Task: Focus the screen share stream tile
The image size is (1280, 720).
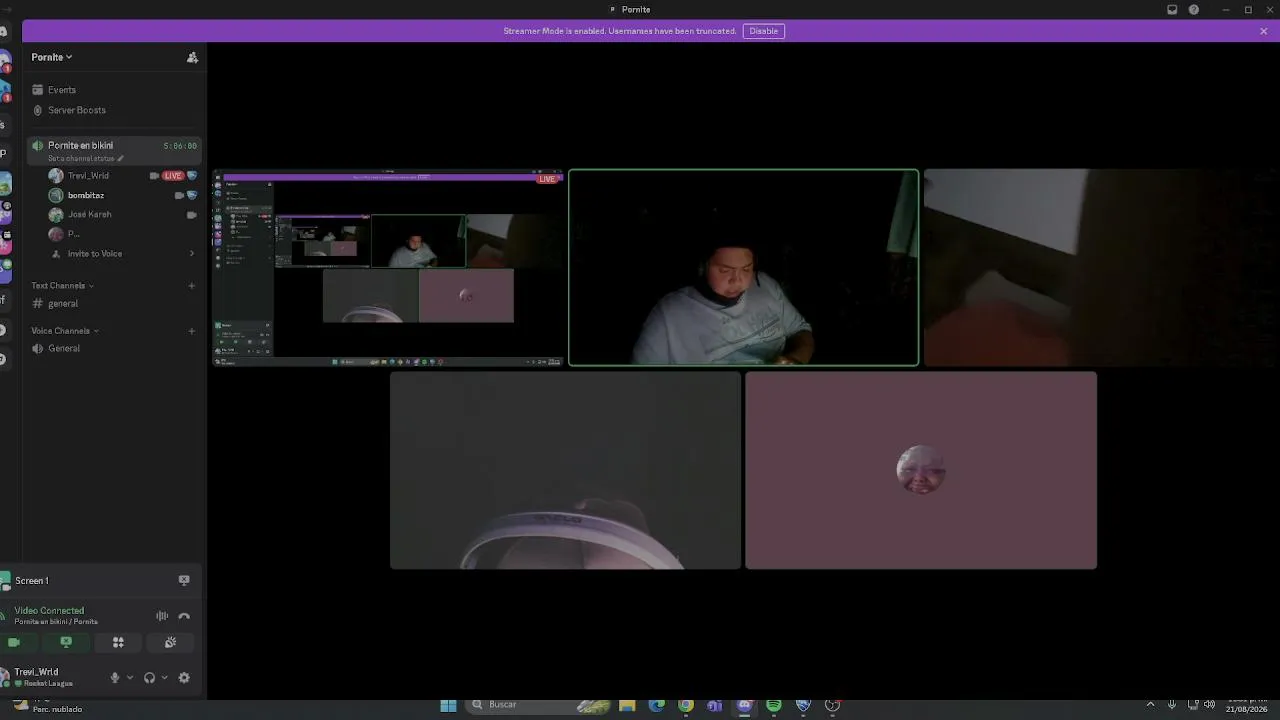Action: tap(388, 268)
